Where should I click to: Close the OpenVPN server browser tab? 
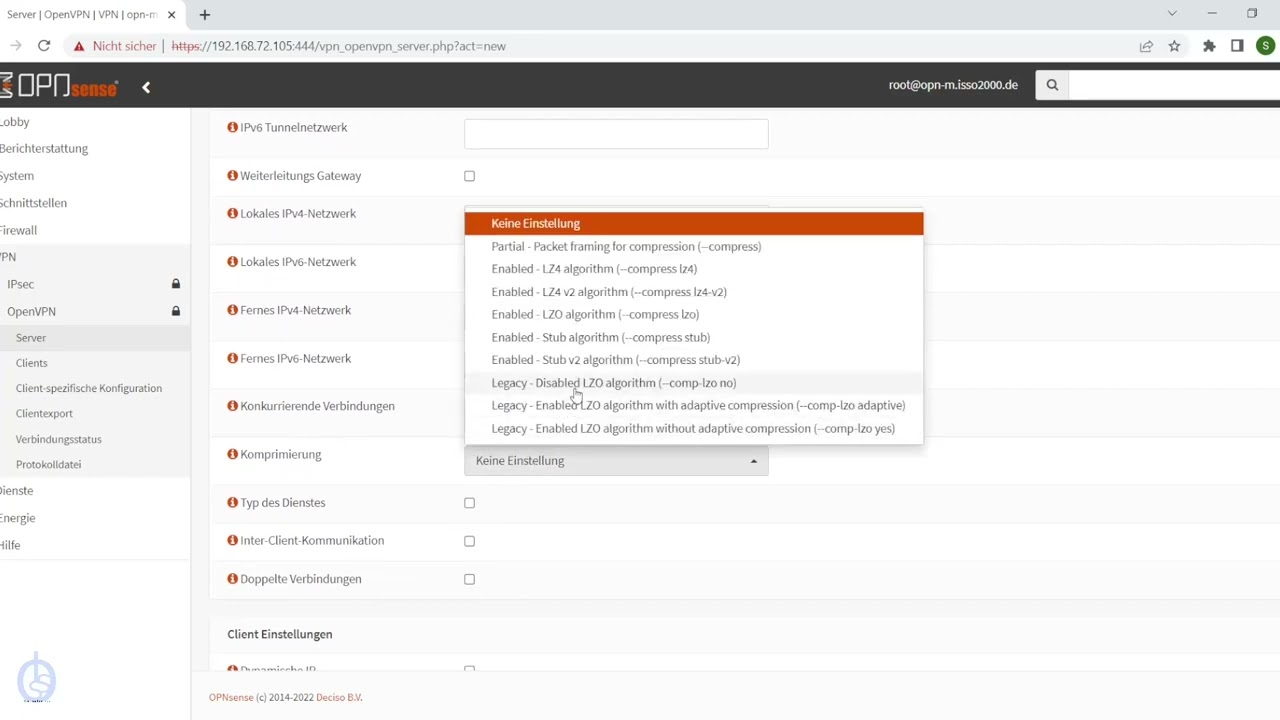(171, 15)
